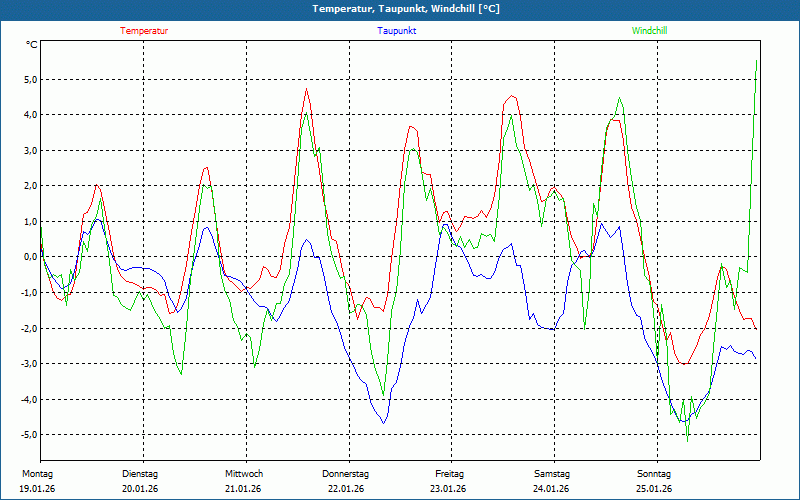The height and width of the screenshot is (500, 800).
Task: Click the Montag day label
Action: 36,474
